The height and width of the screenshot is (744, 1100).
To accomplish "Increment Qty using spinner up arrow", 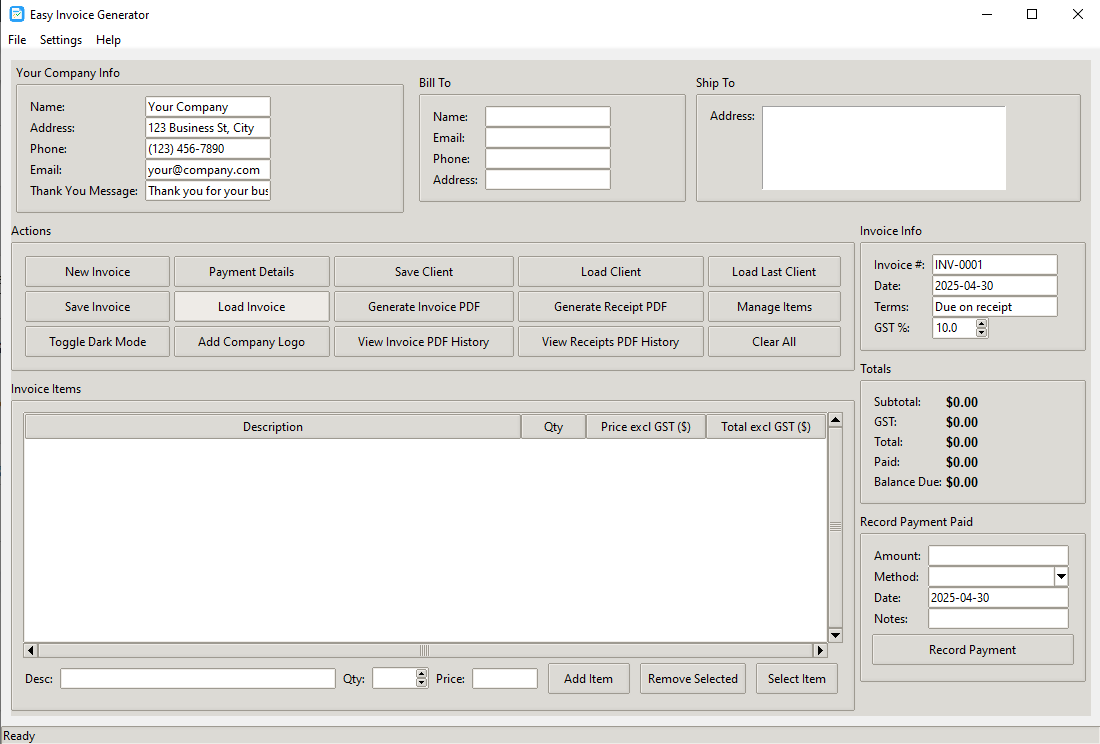I will (421, 674).
